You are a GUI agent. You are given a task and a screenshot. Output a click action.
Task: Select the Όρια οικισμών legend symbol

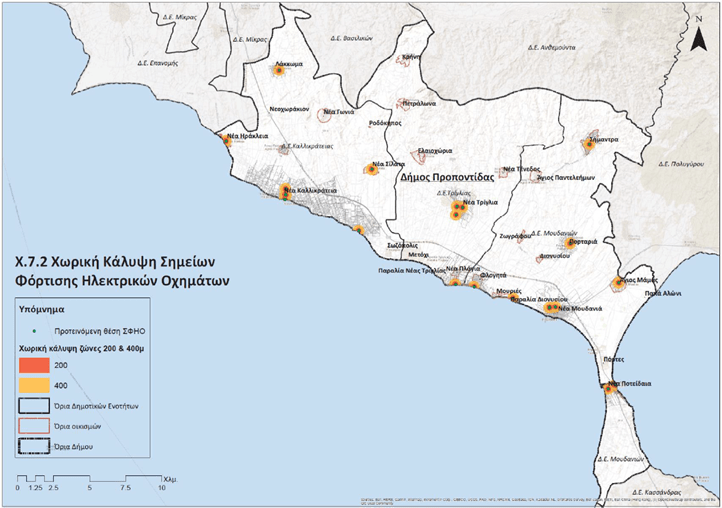(x=36, y=426)
